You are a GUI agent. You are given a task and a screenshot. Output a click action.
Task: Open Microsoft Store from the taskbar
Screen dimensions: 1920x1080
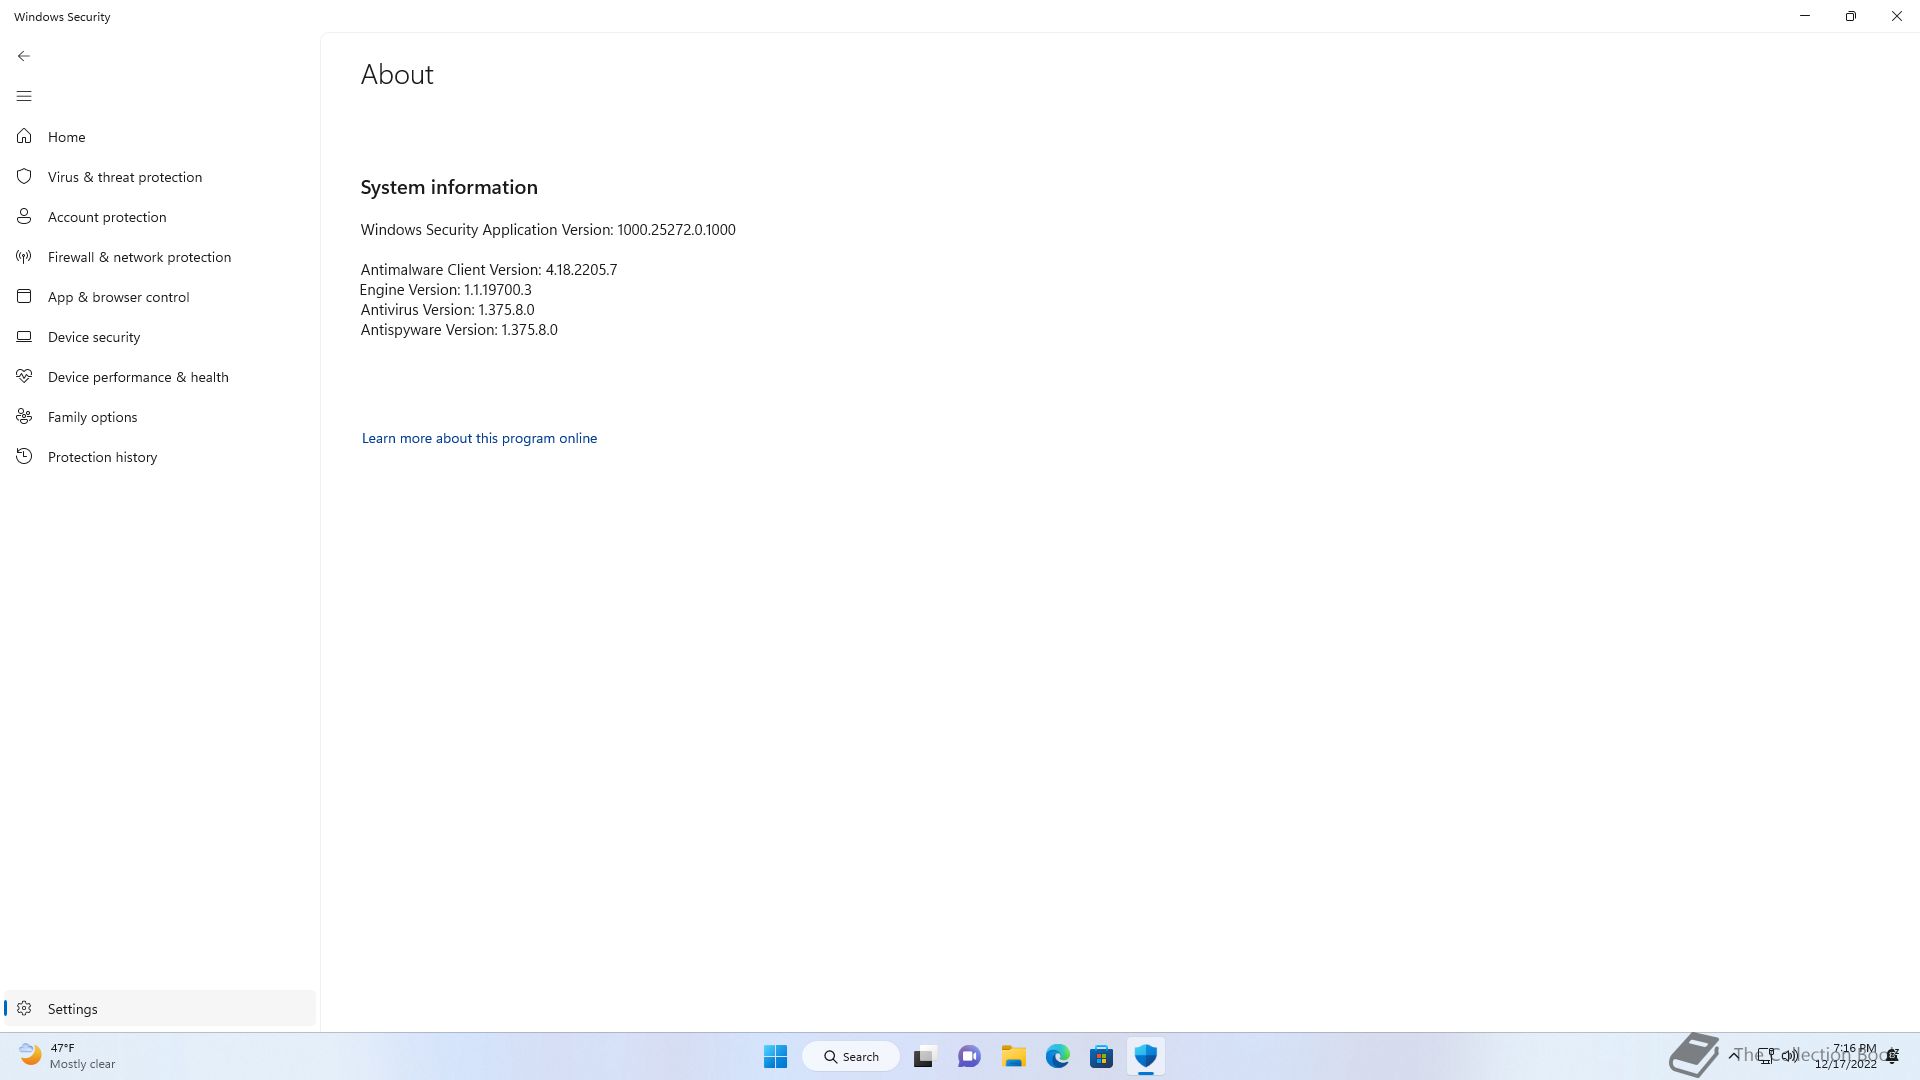click(1102, 1056)
